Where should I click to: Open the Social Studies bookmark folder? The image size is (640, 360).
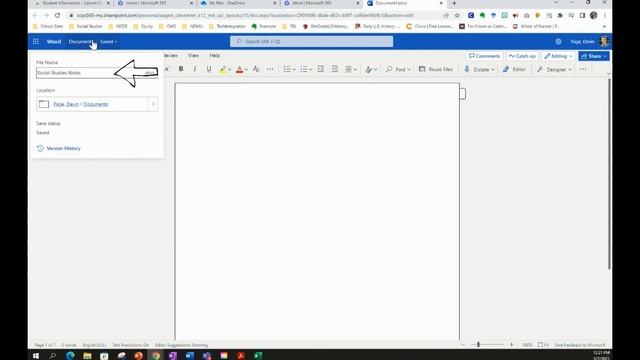(x=86, y=26)
